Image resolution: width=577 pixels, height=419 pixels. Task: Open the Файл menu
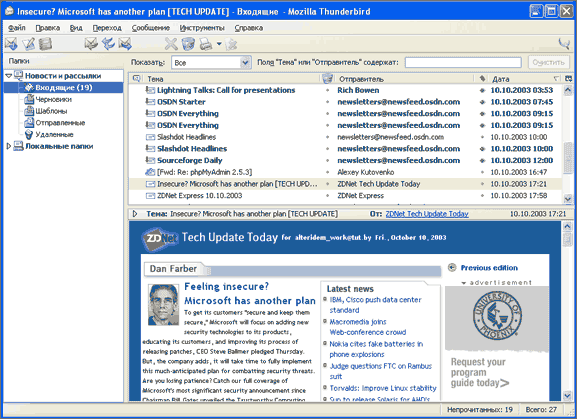click(x=17, y=28)
